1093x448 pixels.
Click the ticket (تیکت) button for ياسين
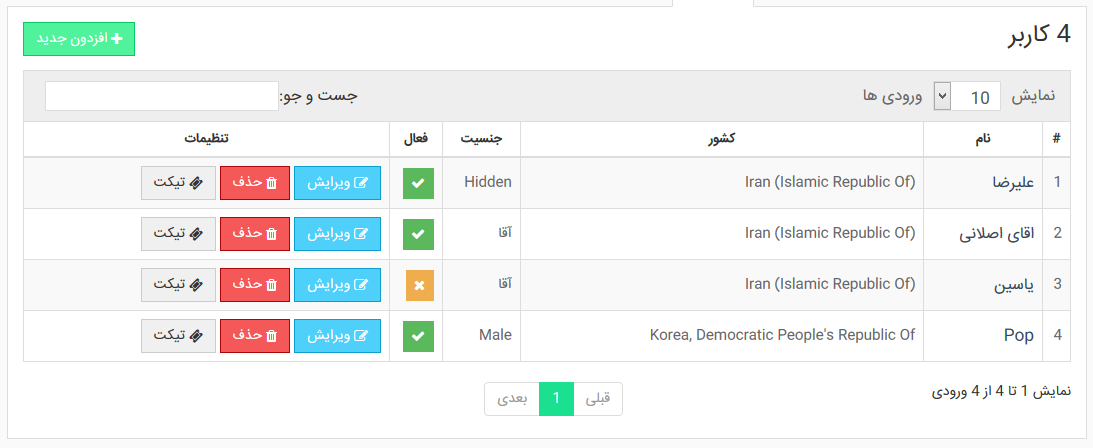coord(178,285)
